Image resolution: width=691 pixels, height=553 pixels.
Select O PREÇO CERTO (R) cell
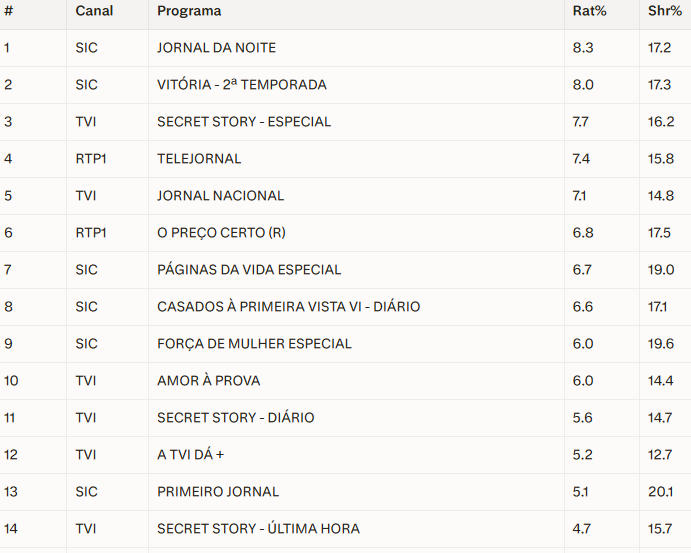click(x=221, y=233)
